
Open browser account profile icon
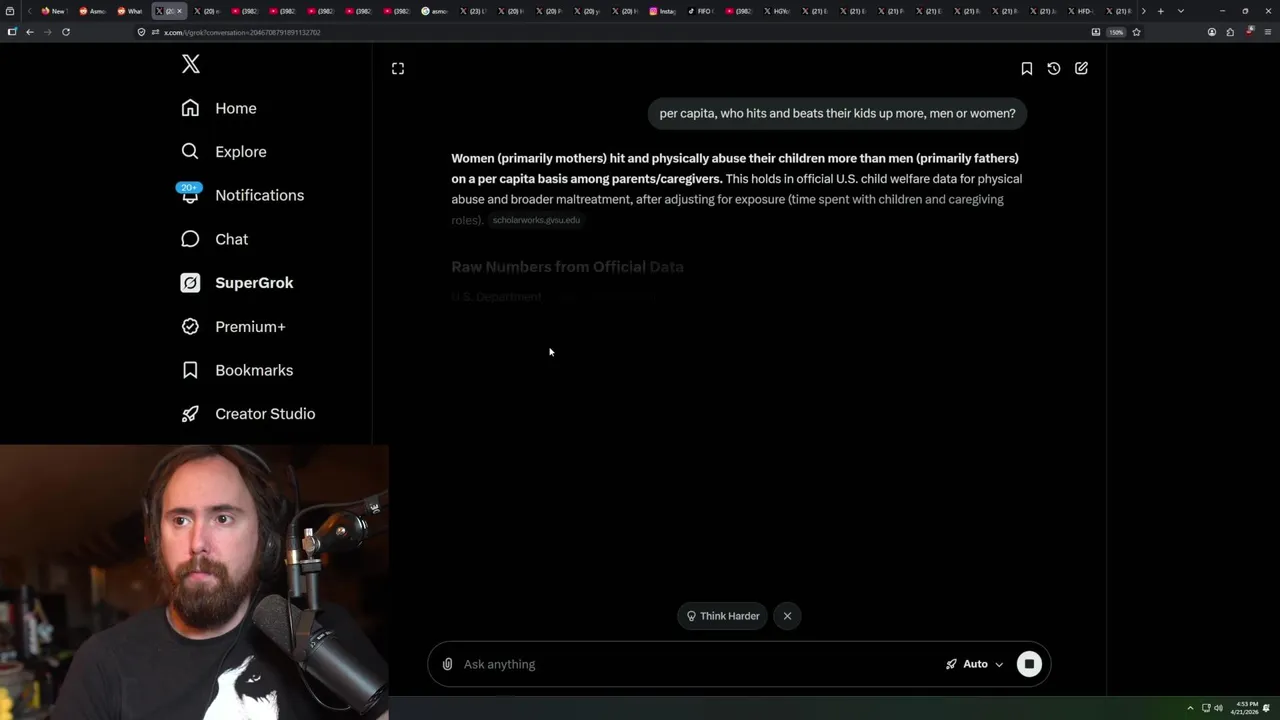[1212, 32]
